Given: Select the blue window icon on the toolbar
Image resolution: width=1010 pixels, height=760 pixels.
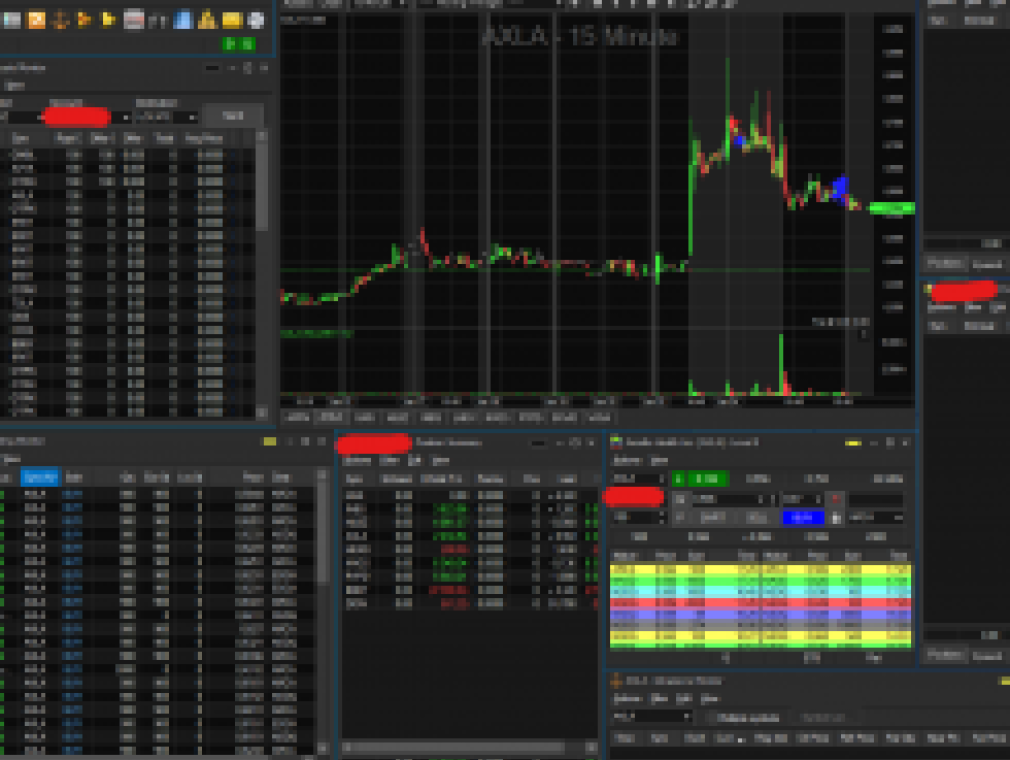Looking at the screenshot, I should [x=183, y=19].
